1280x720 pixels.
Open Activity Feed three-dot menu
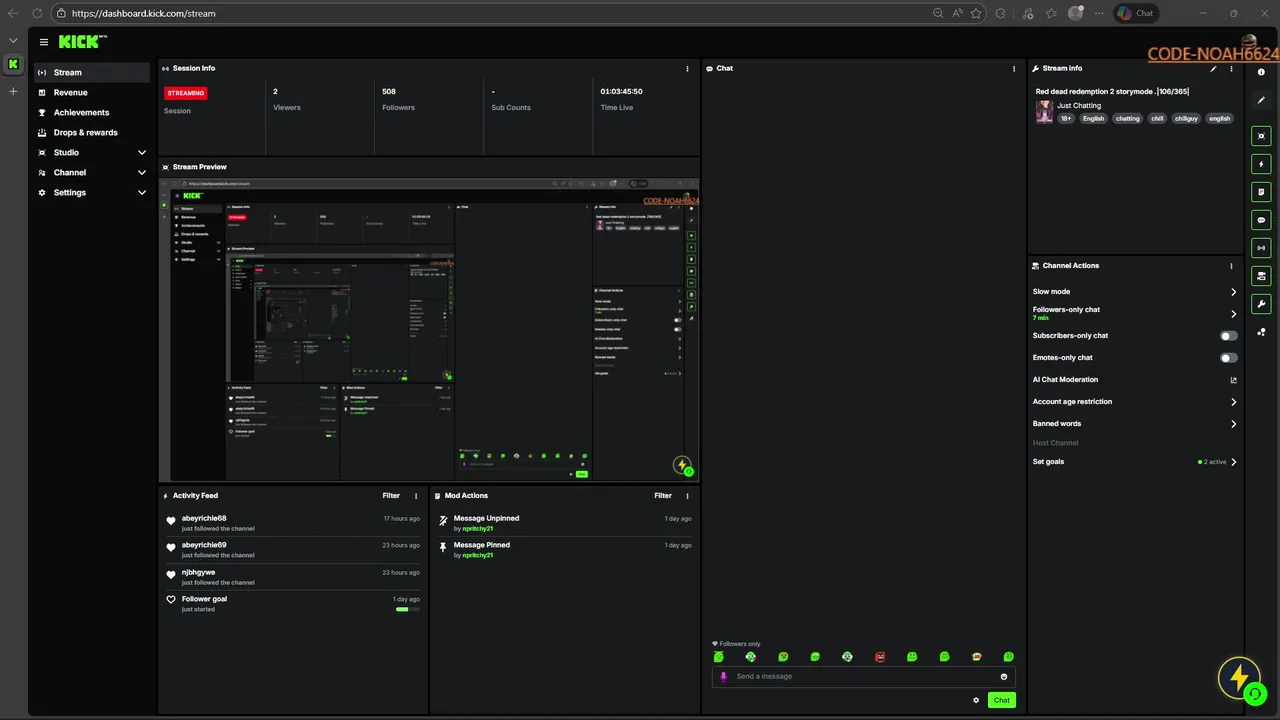416,496
